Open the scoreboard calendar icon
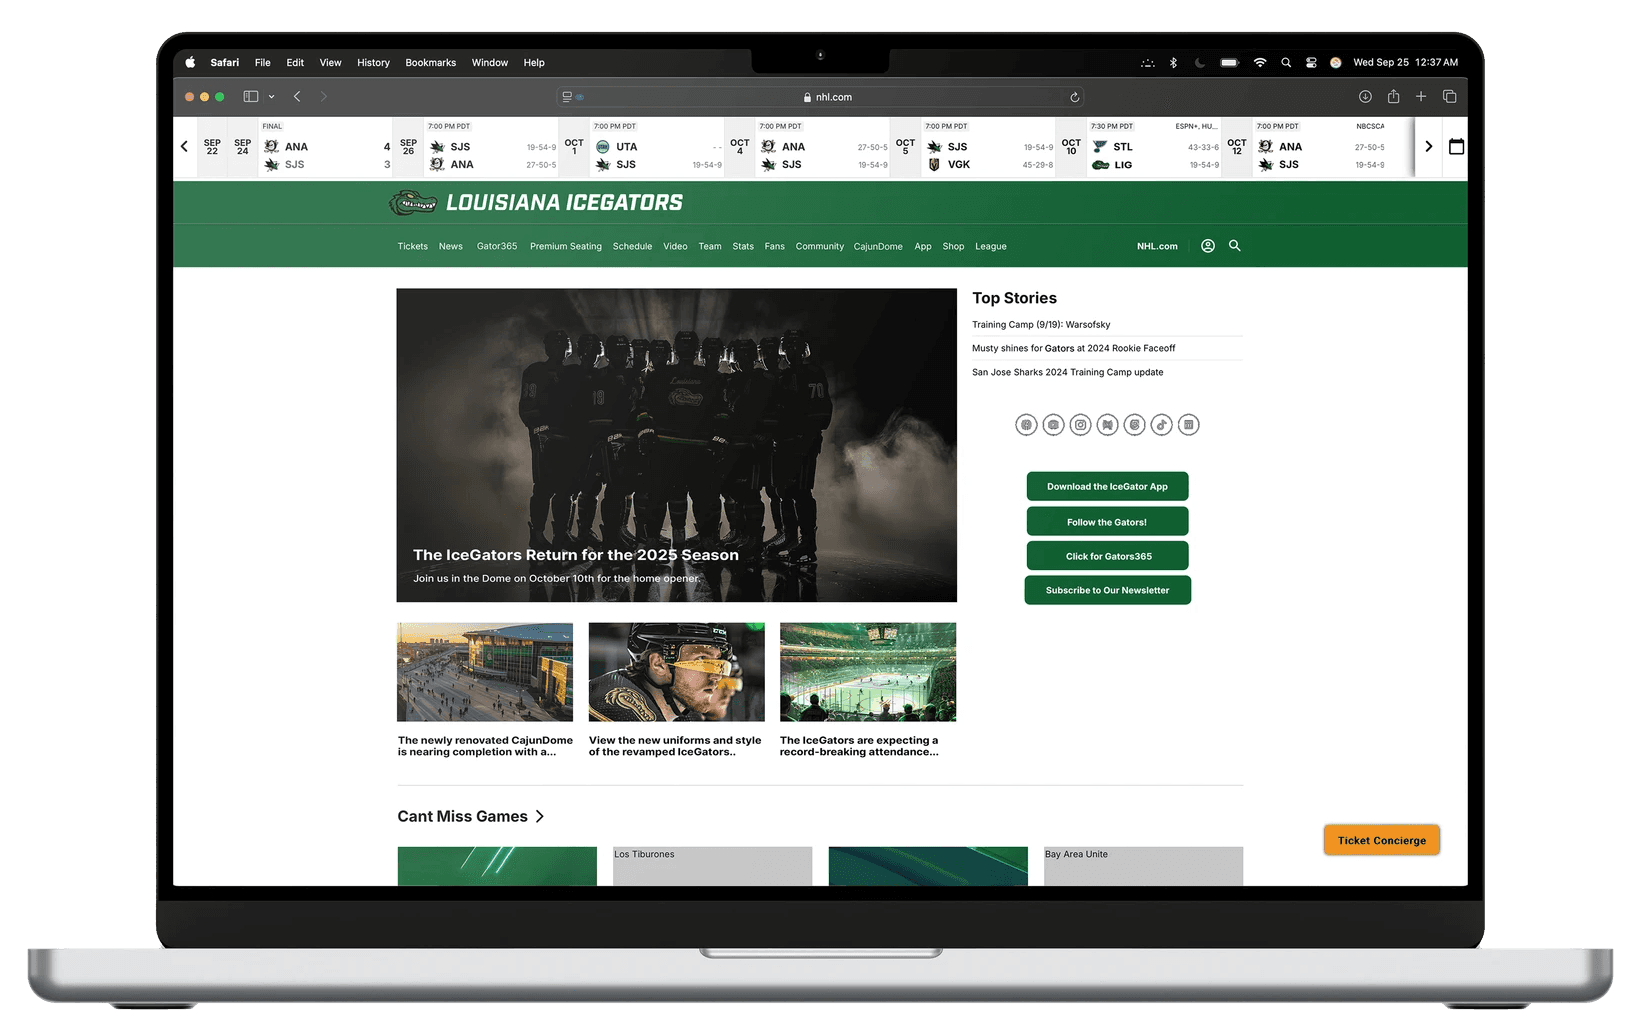Screen dimensions: 1635x1025 click(x=1456, y=146)
